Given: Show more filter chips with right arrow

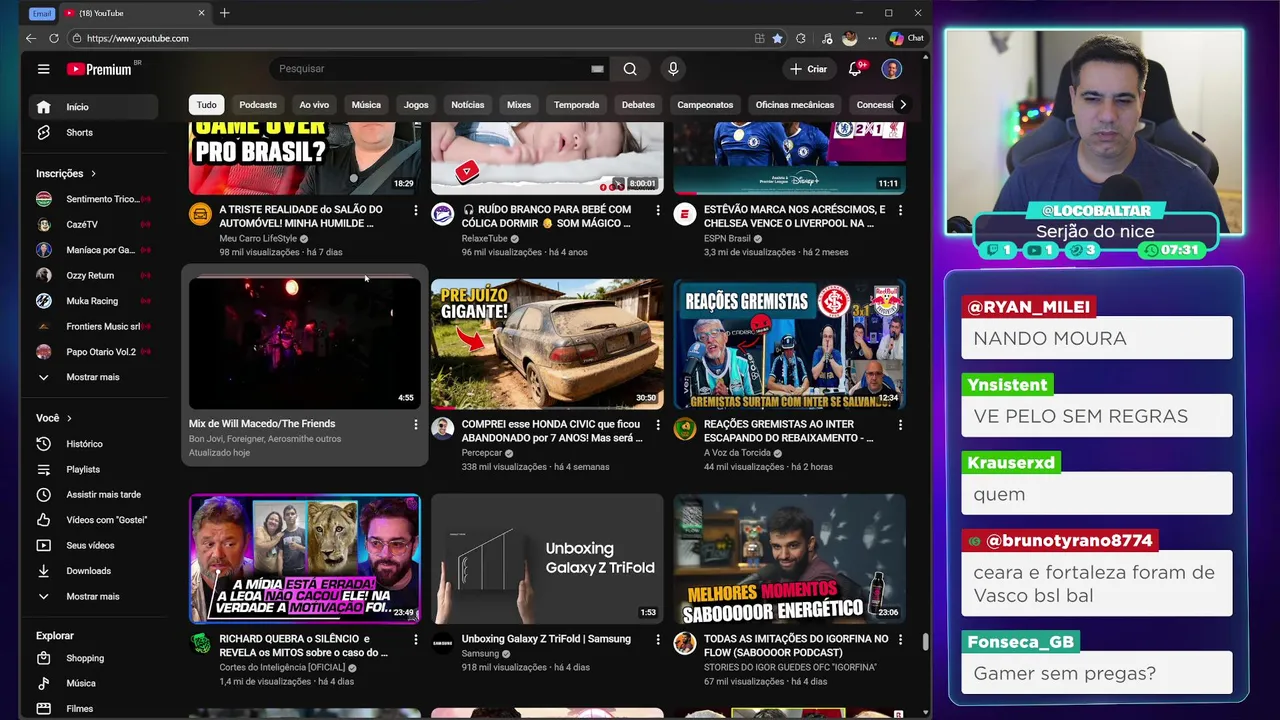Looking at the screenshot, I should [903, 105].
